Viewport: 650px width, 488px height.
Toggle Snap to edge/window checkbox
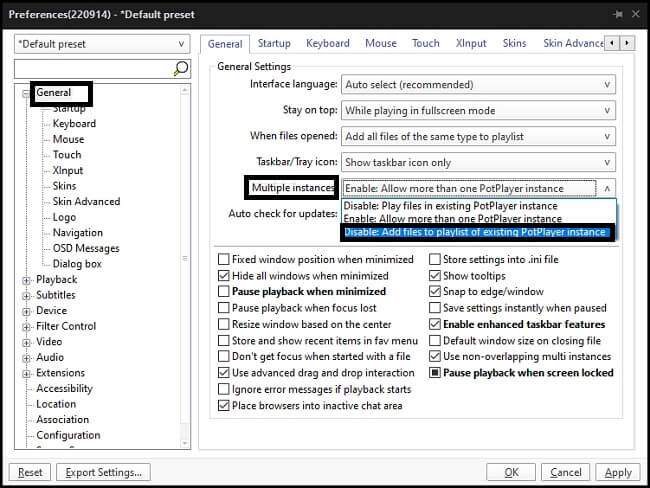(434, 291)
